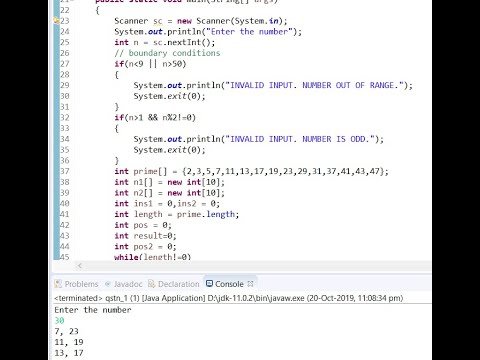Screen dimensions: 480x360
Task: Click line number 29 in the gutter
Action: tap(65, 85)
